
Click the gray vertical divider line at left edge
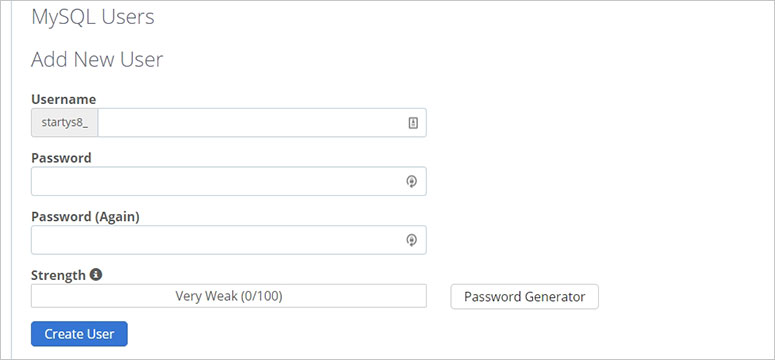(x=11, y=180)
